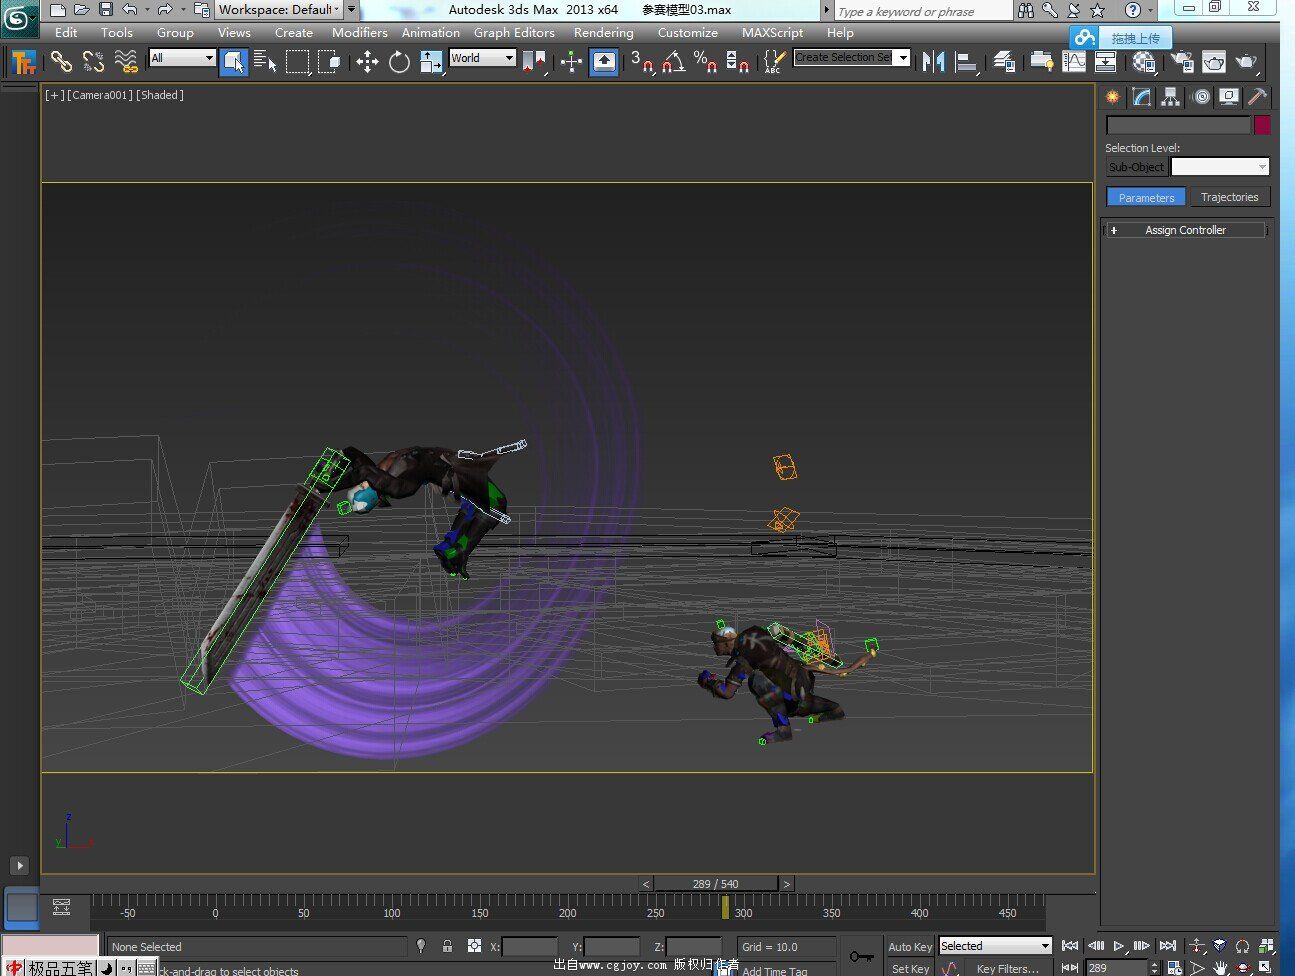Screen dimensions: 1295x976
Task: Click Play Animation button
Action: 1119,945
